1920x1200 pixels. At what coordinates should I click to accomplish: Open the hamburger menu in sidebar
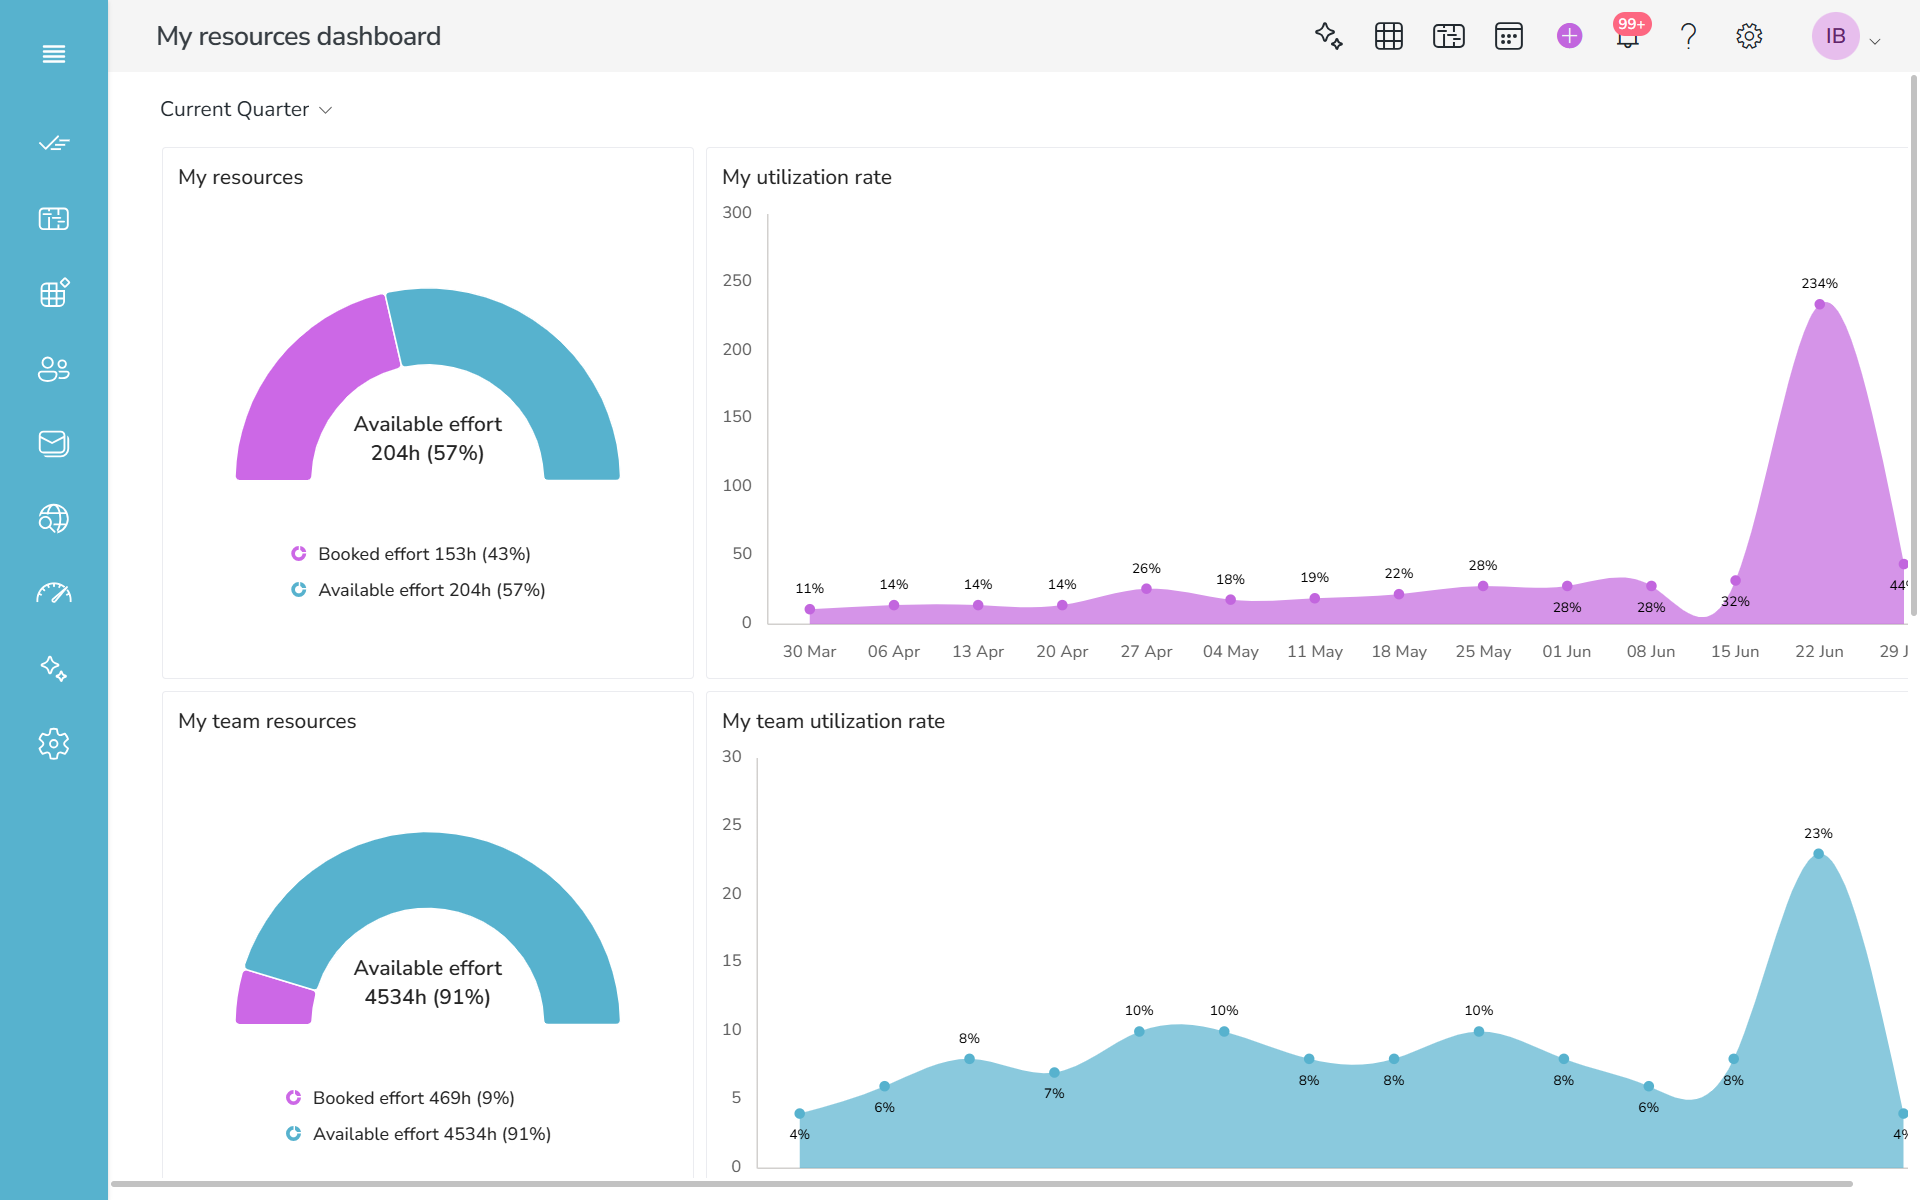tap(54, 54)
